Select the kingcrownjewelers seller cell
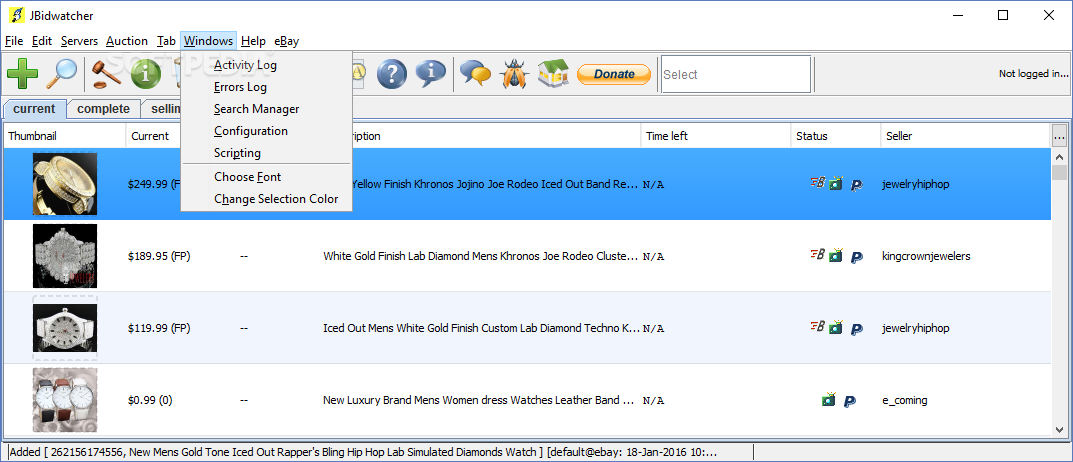Viewport: 1073px width, 462px height. tap(927, 256)
